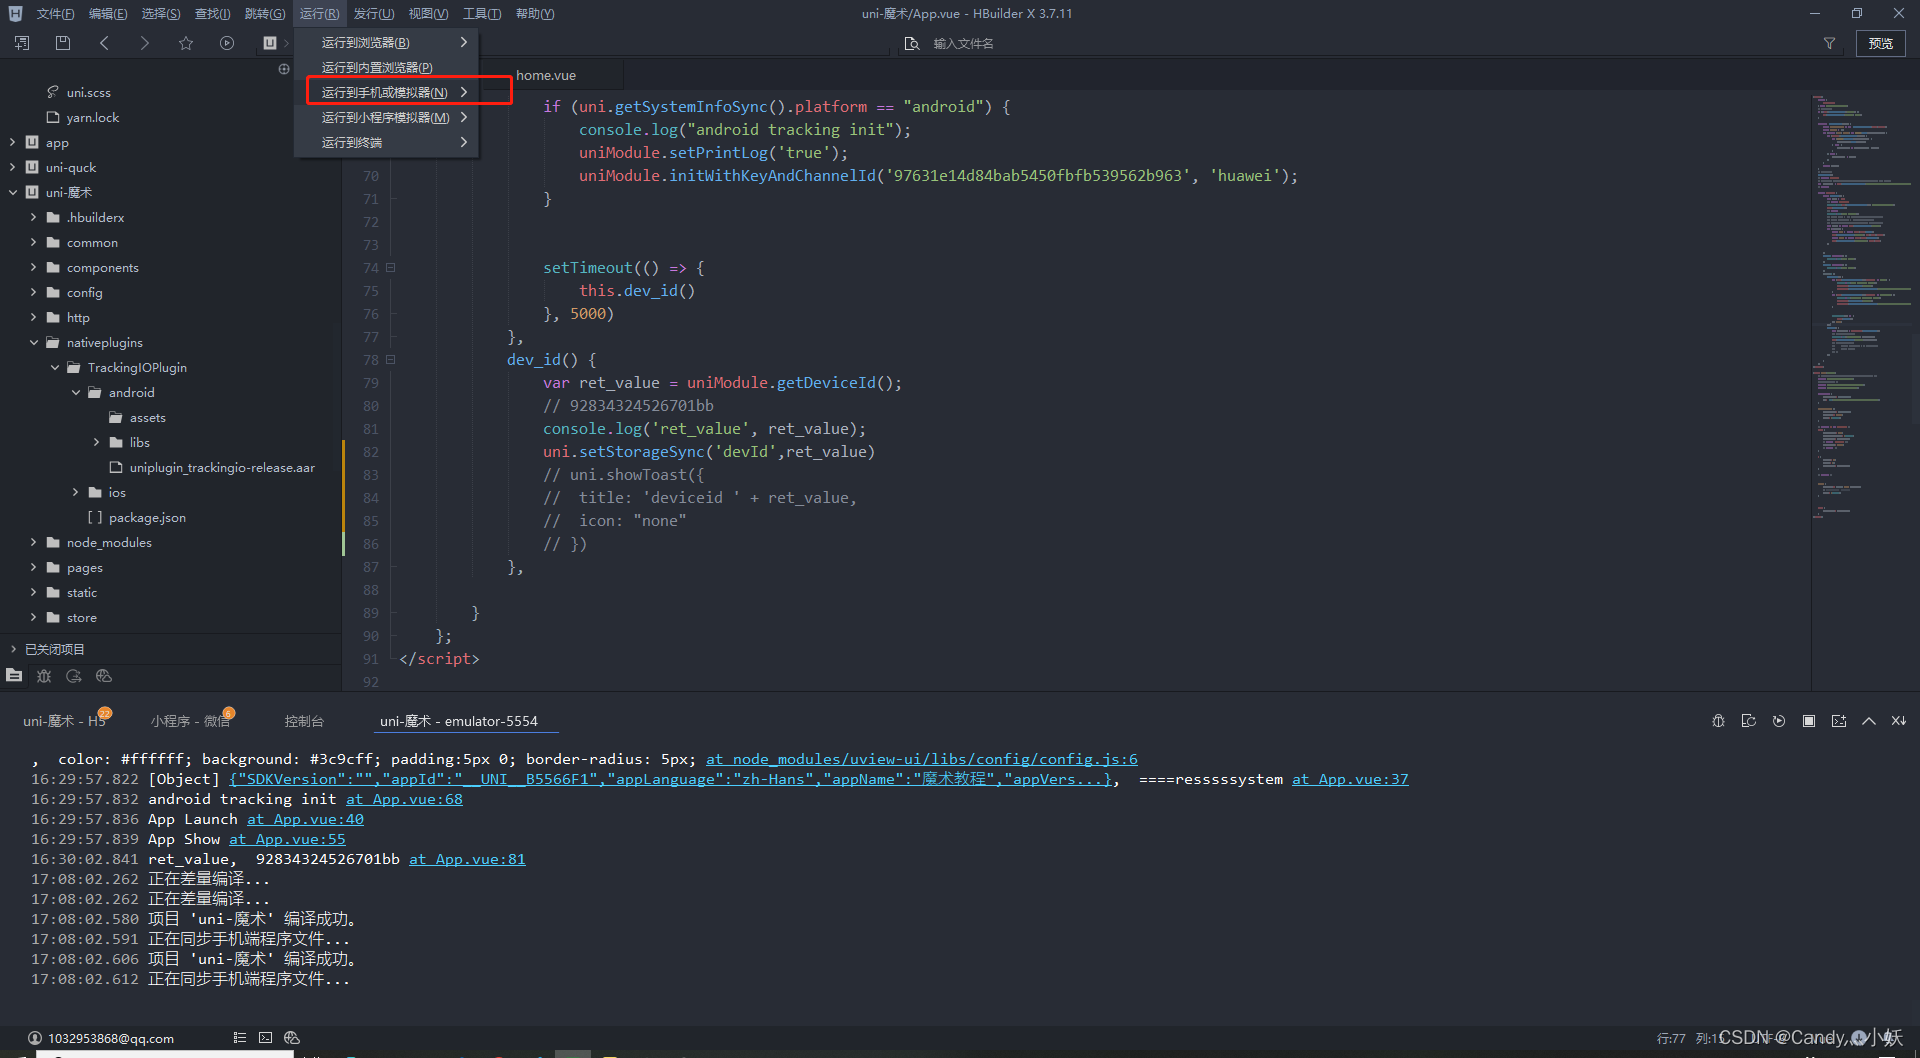The height and width of the screenshot is (1058, 1920).
Task: Choose 运行到浏览器(B) menu entry
Action: click(386, 42)
